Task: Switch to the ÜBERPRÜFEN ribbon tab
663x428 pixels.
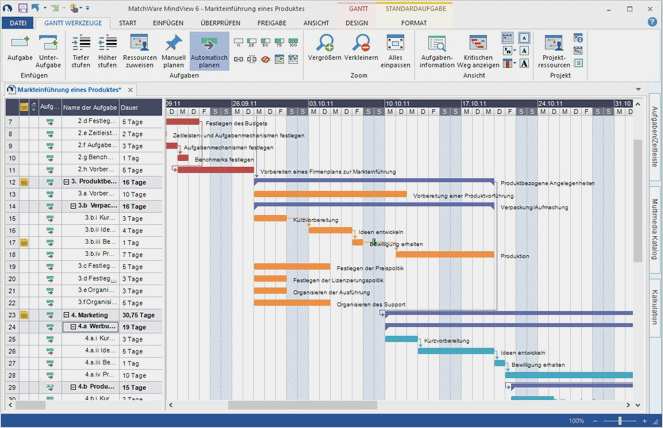Action: coord(220,23)
